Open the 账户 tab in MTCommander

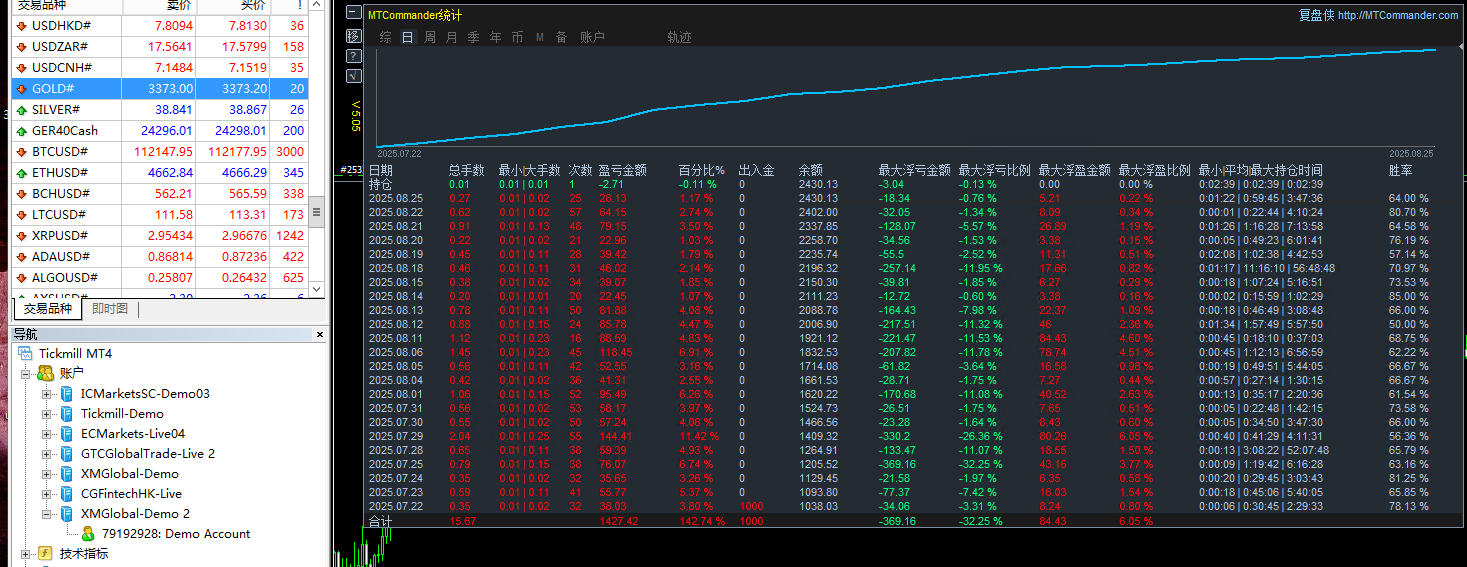pos(592,37)
